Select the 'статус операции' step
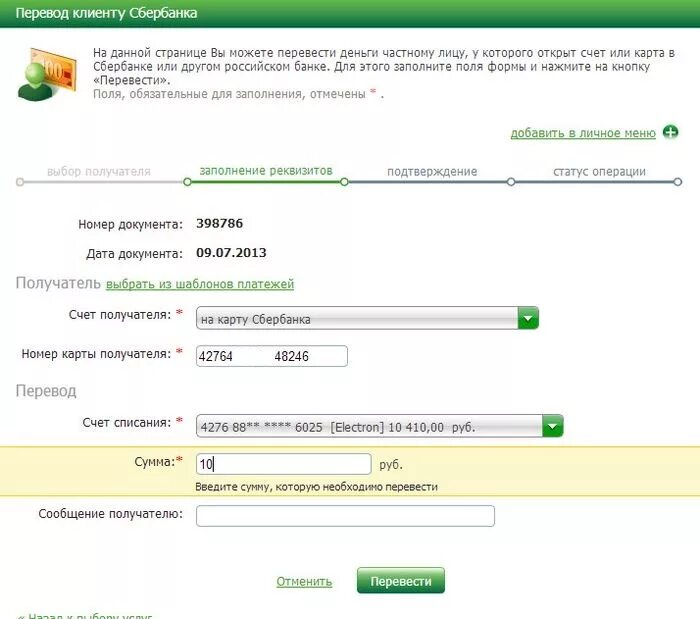 (x=600, y=171)
